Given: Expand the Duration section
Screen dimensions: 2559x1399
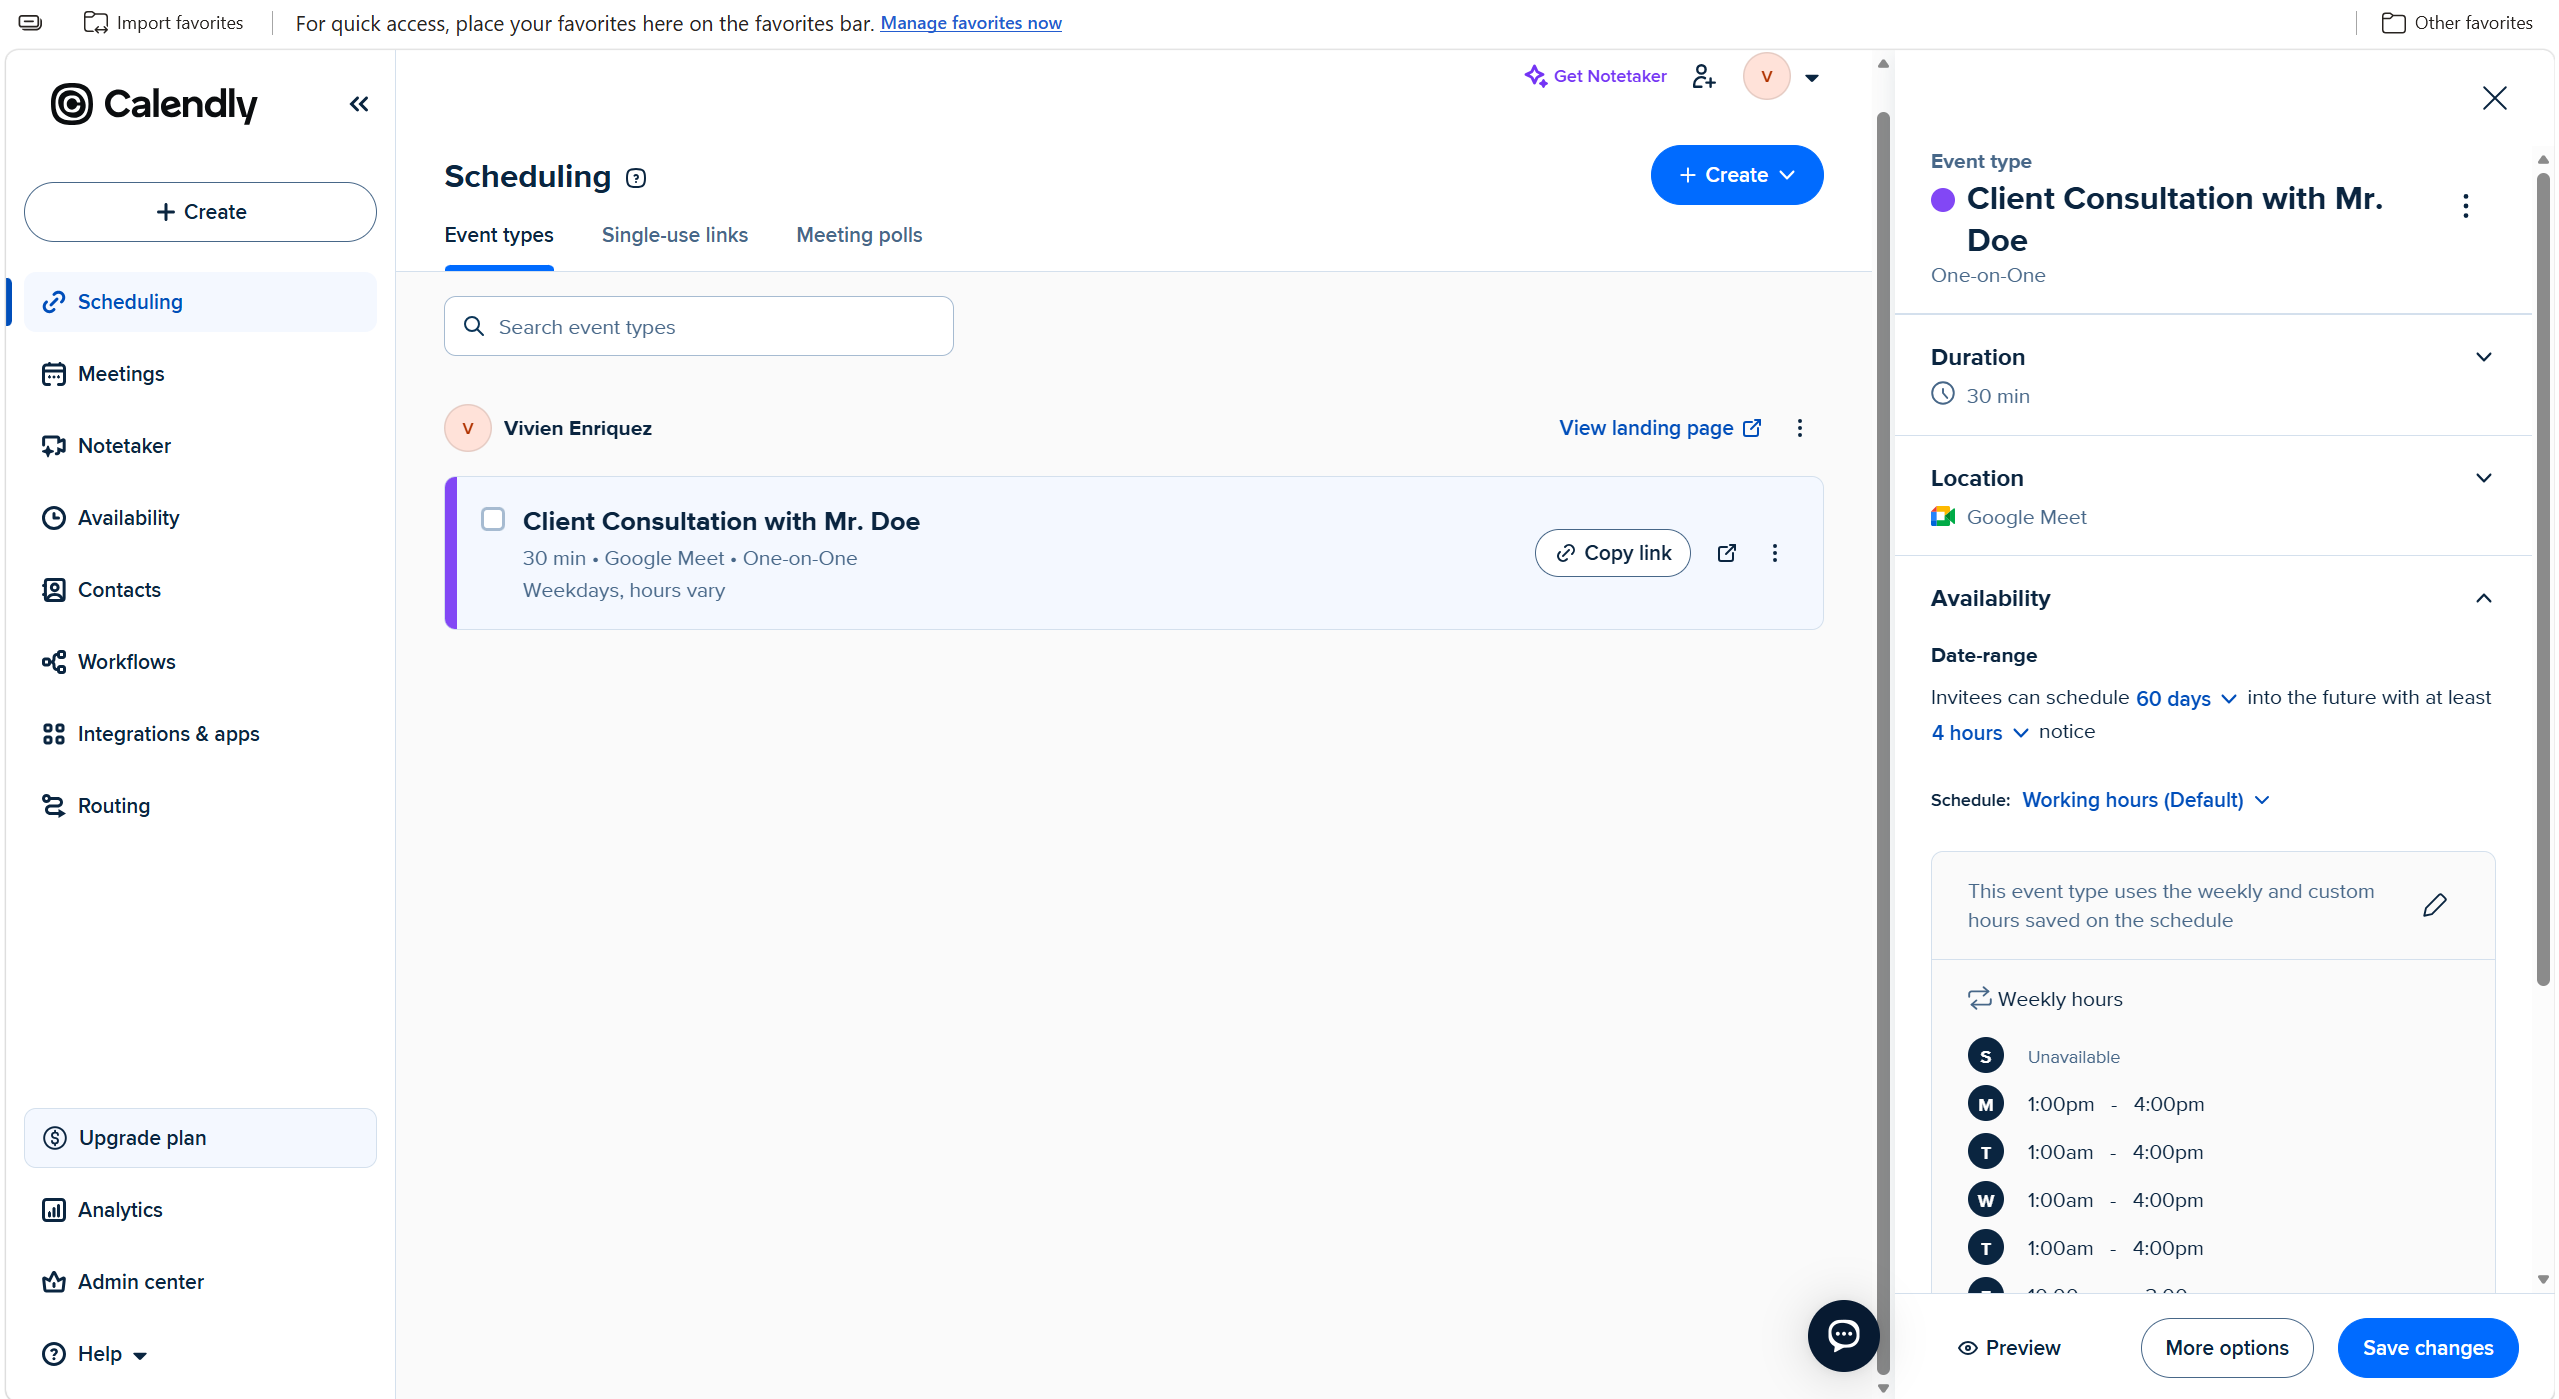Looking at the screenshot, I should tap(2484, 357).
